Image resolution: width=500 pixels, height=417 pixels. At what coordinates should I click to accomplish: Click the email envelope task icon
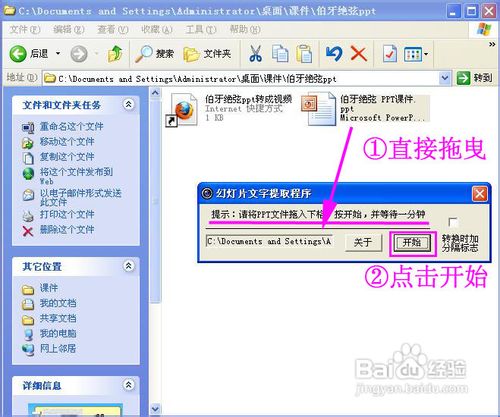28,195
